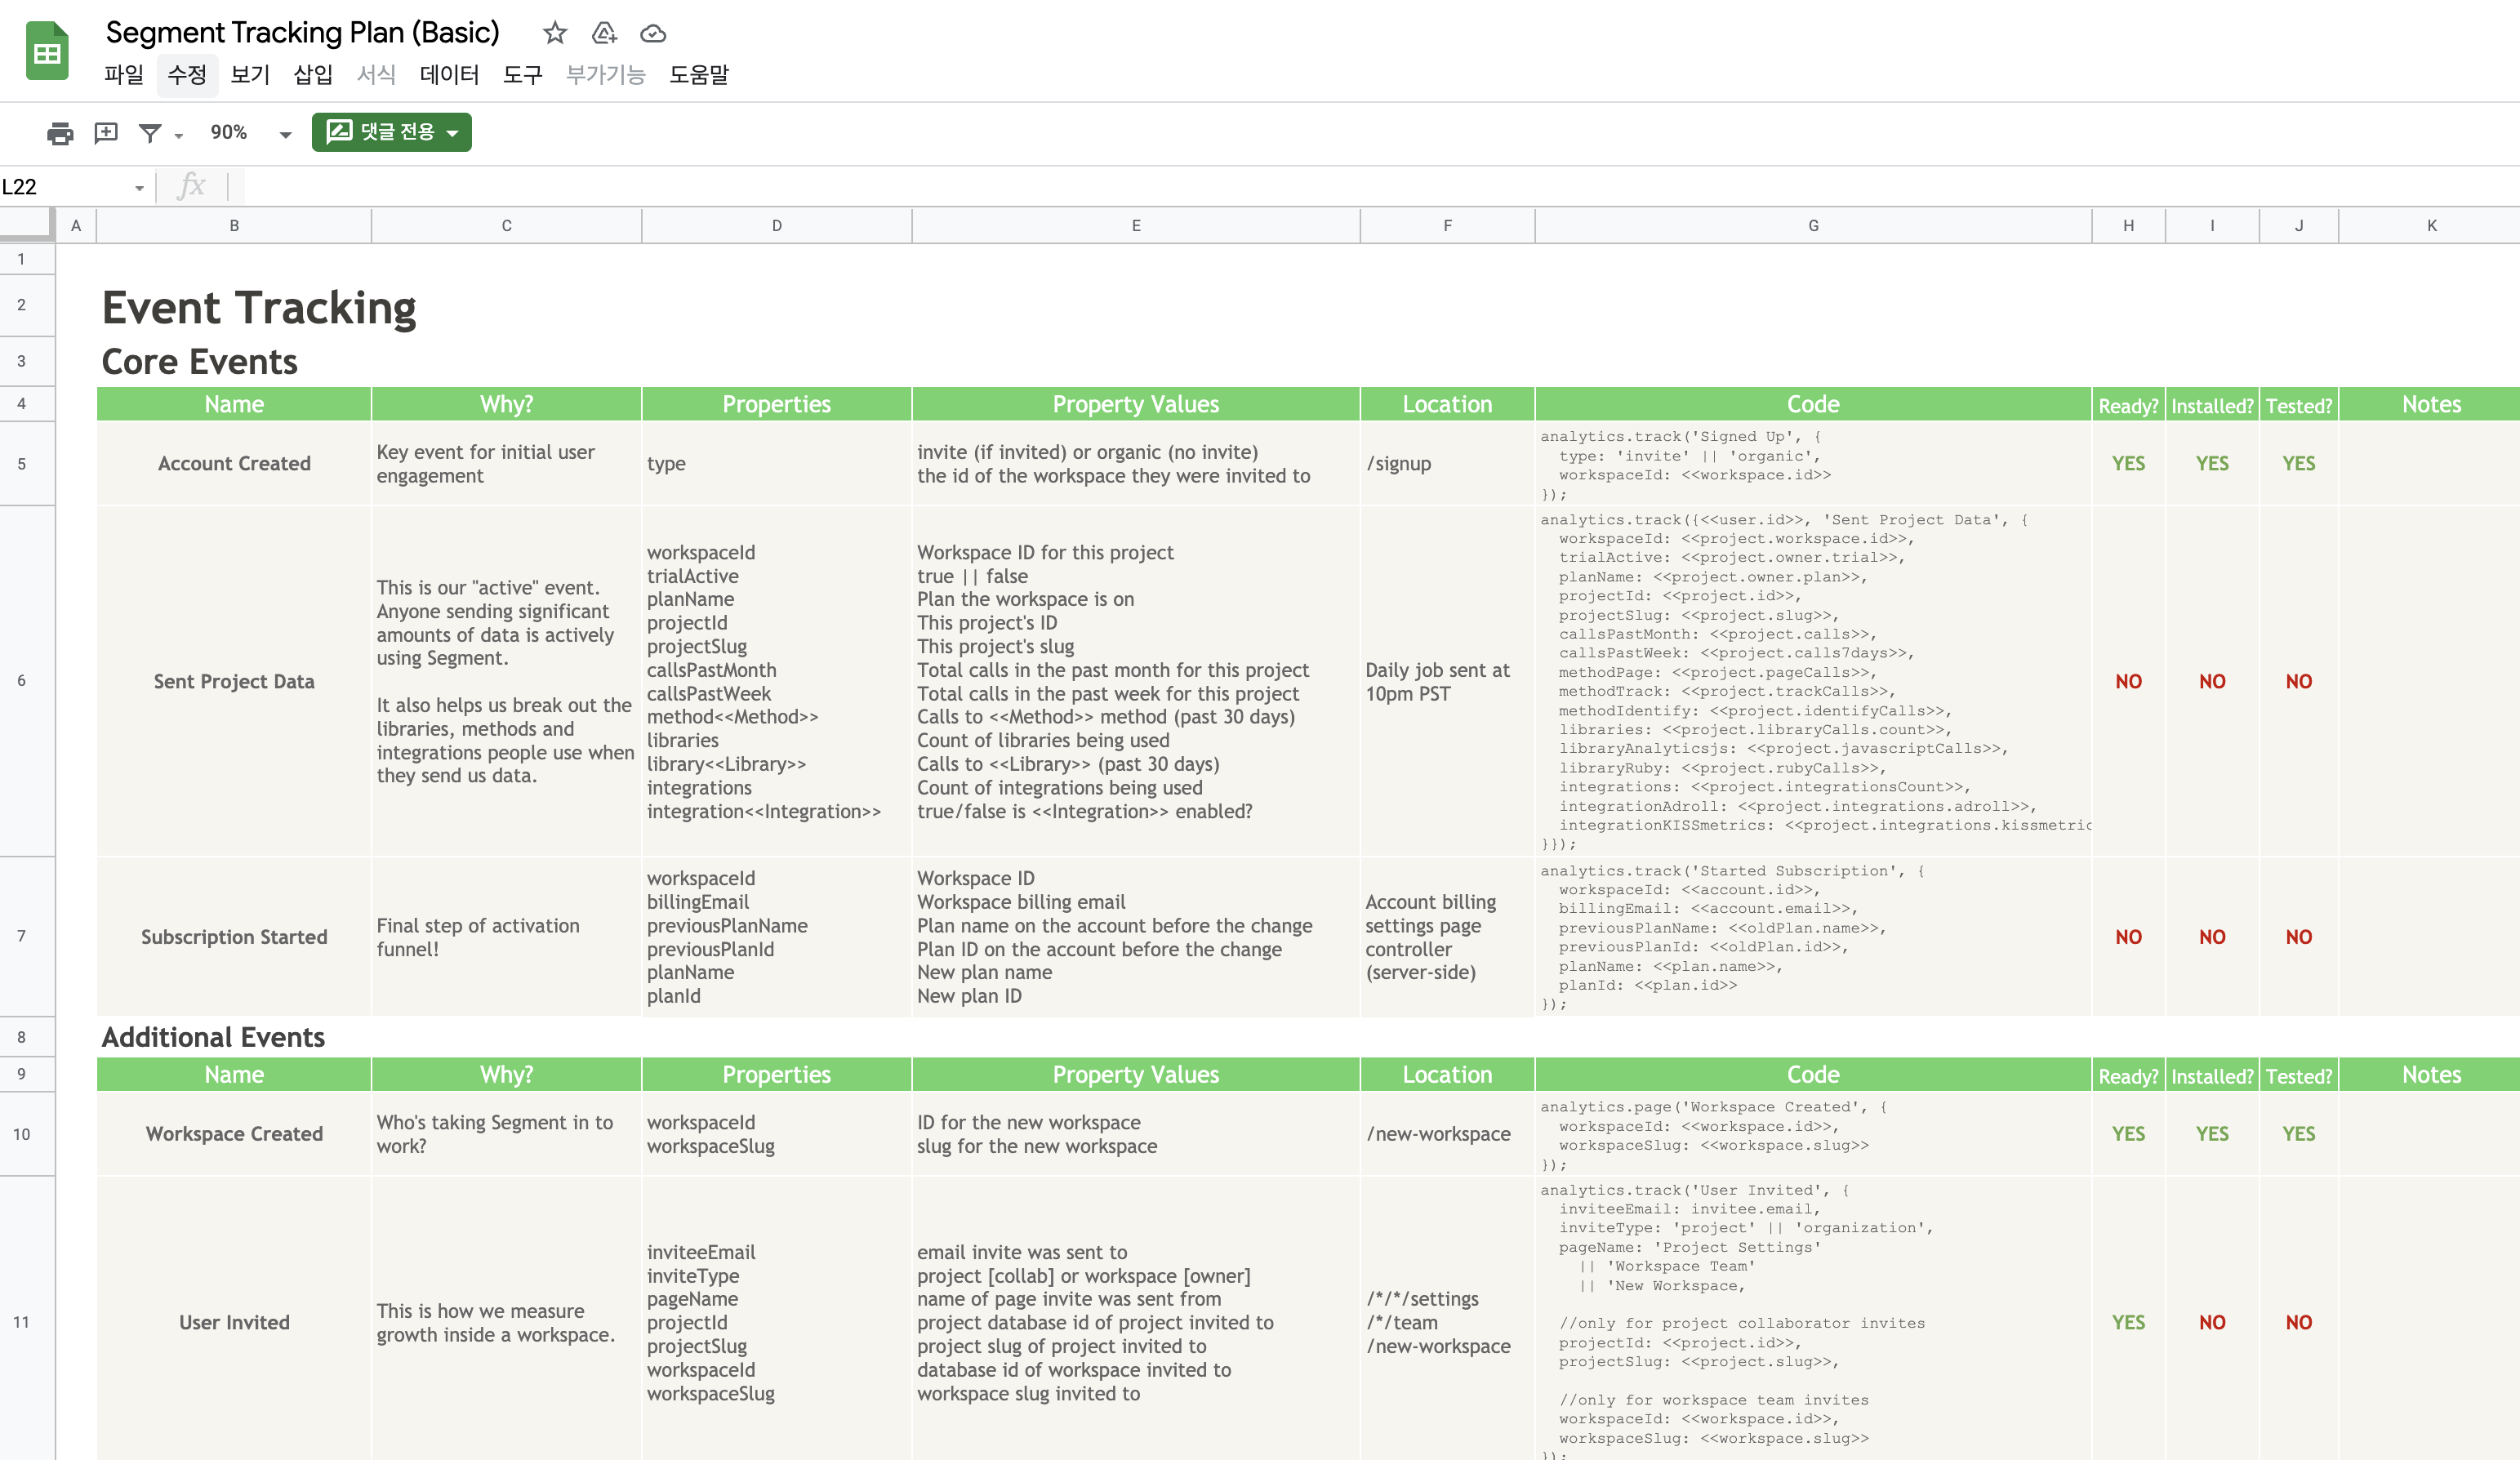This screenshot has height=1460, width=2520.
Task: Click the Sent Project Data cell
Action: 234,681
